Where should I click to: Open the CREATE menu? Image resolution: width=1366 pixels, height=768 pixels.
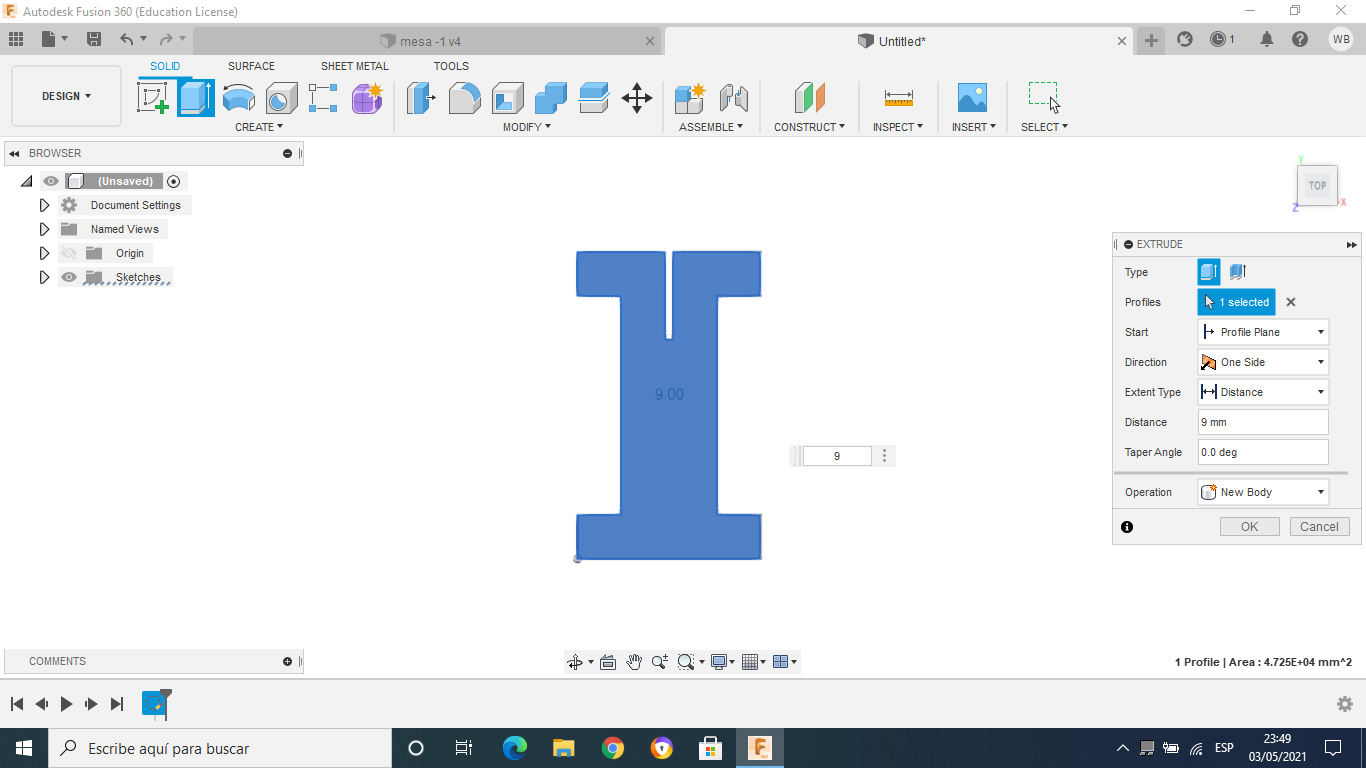pos(259,127)
